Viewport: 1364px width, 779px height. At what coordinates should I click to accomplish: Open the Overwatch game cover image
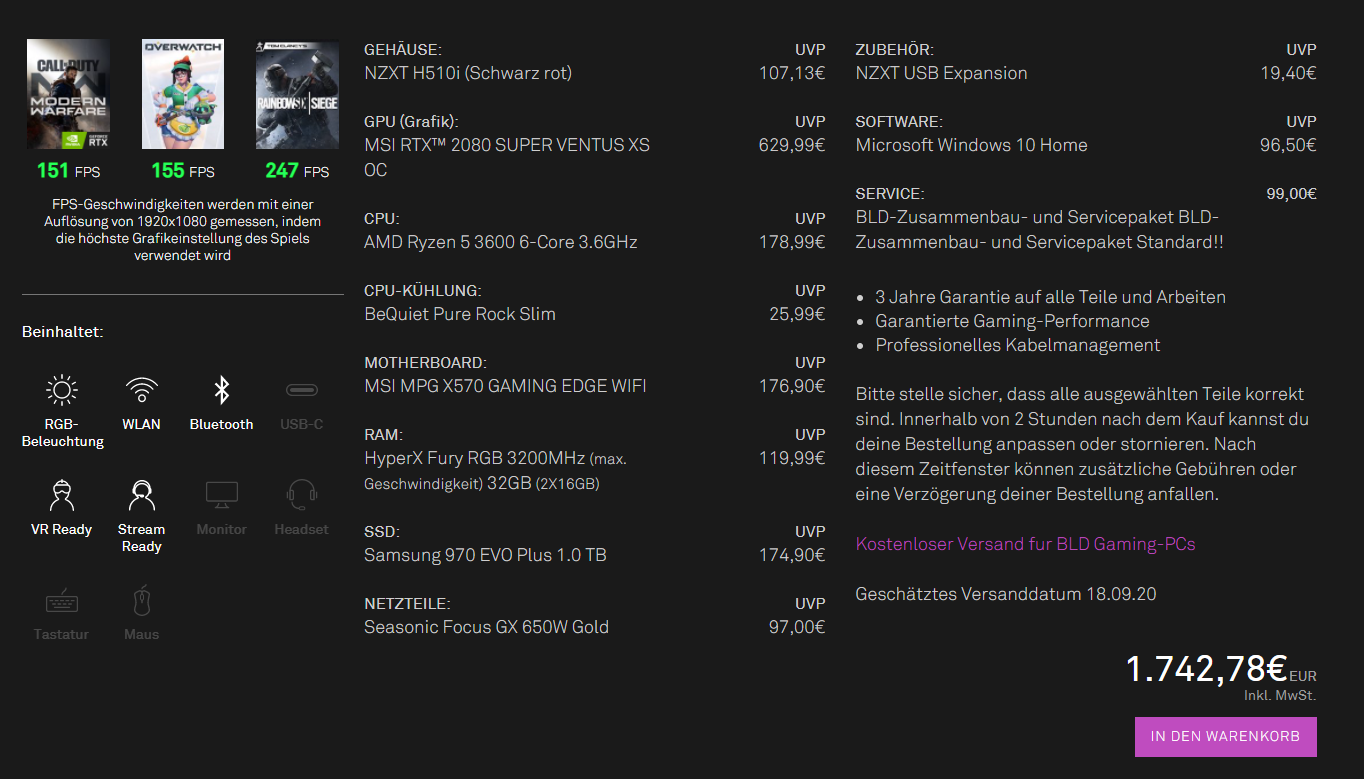pos(183,94)
